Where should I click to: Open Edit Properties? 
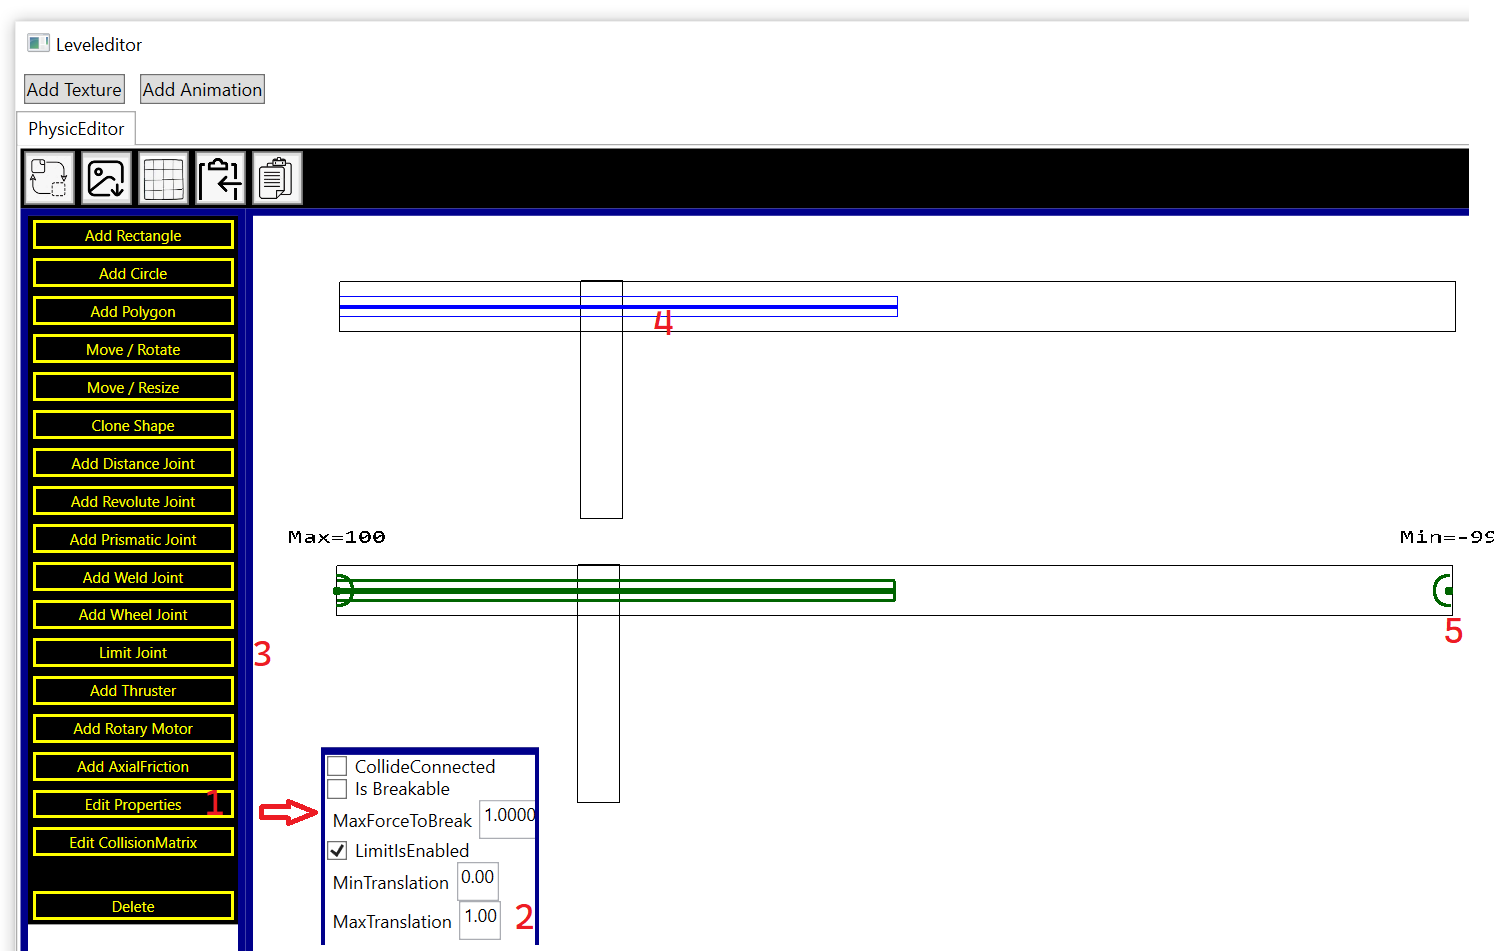133,804
